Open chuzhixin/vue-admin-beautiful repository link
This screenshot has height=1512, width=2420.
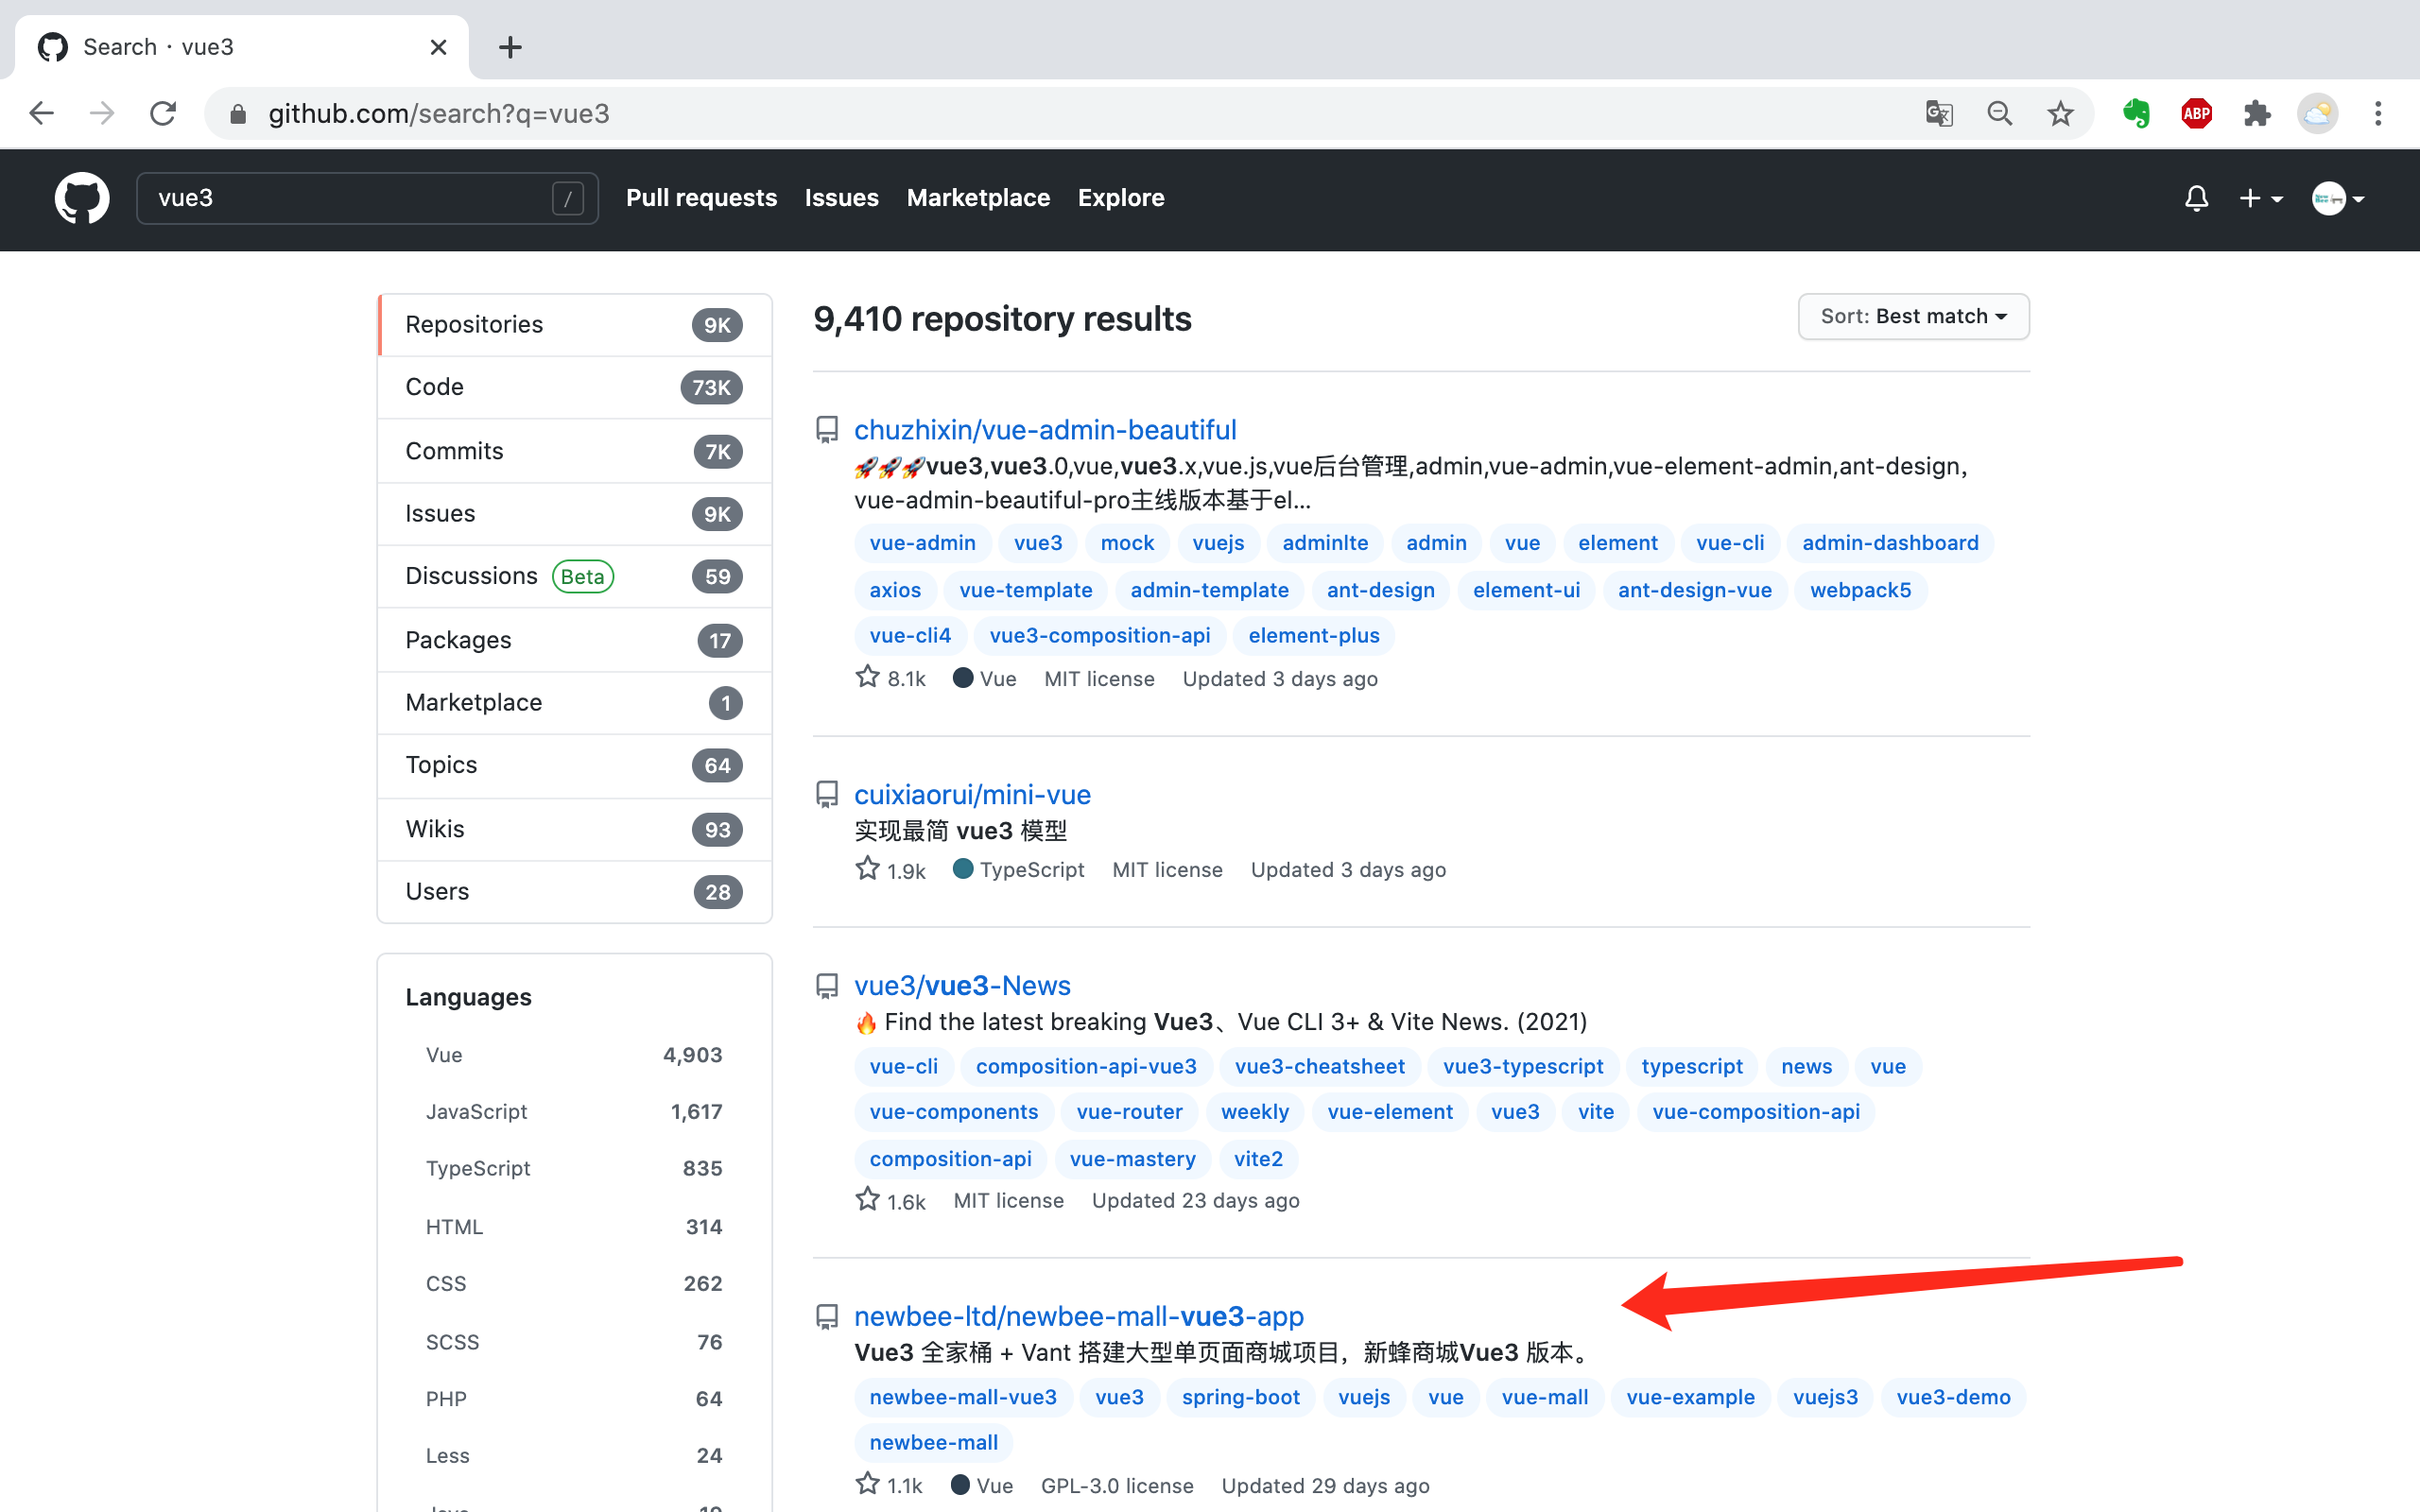pos(1046,428)
